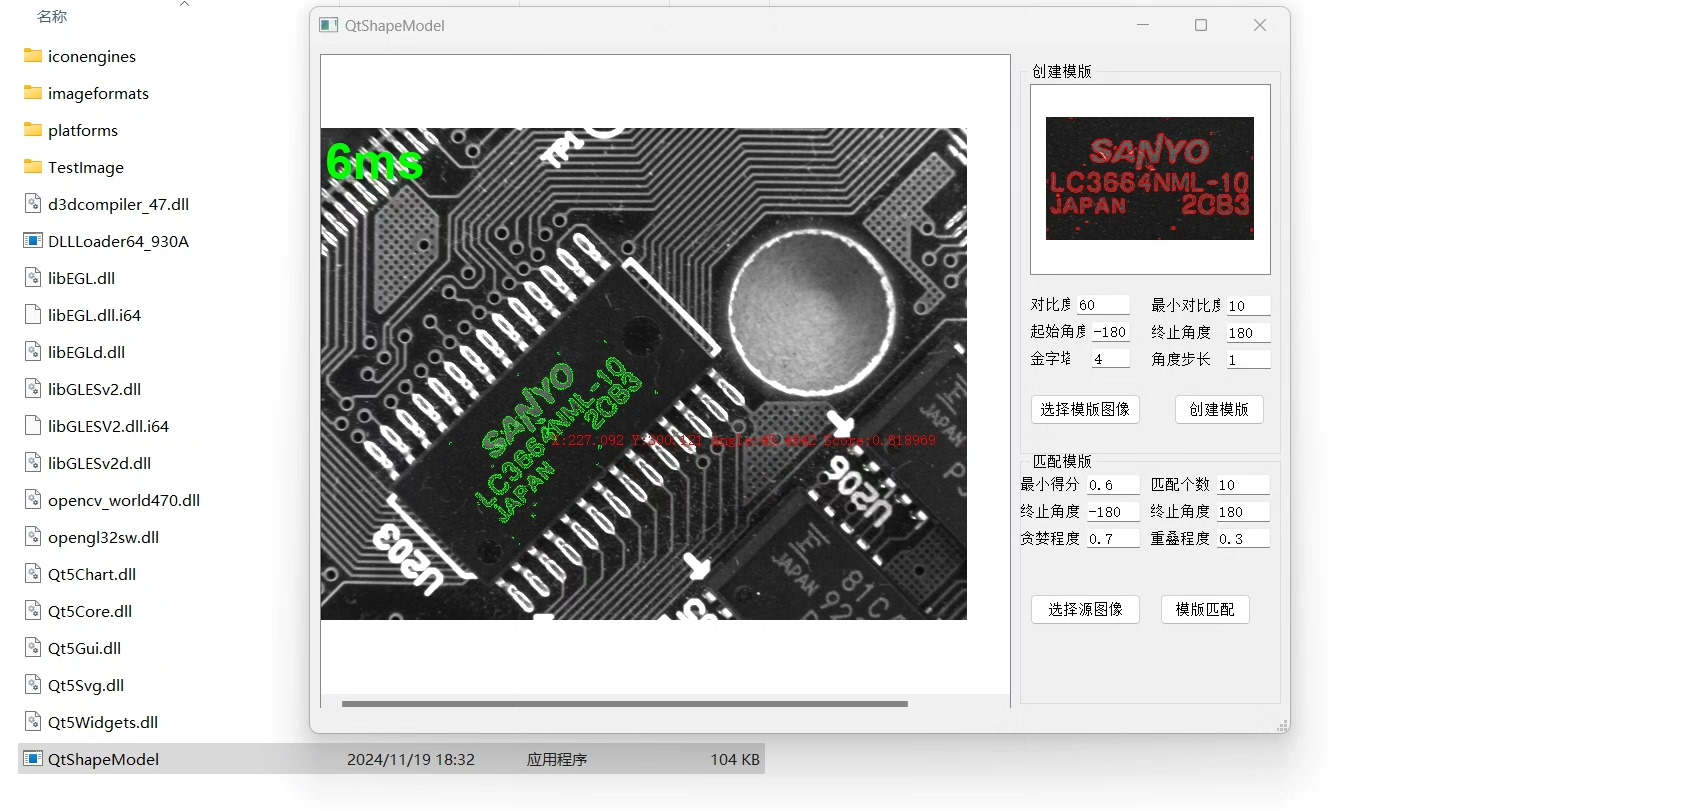Select the platforms folder icon
This screenshot has height=811, width=1701.
33,130
